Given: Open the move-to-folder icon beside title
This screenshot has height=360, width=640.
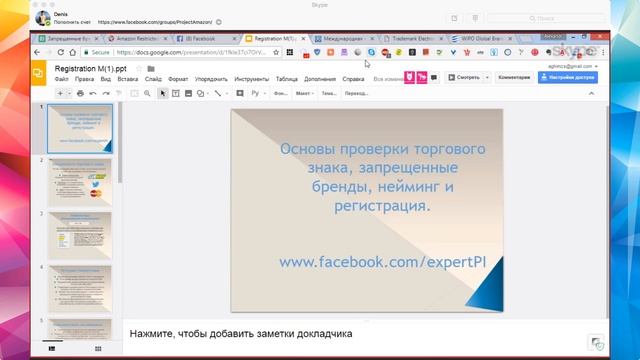Looking at the screenshot, I should (x=151, y=69).
